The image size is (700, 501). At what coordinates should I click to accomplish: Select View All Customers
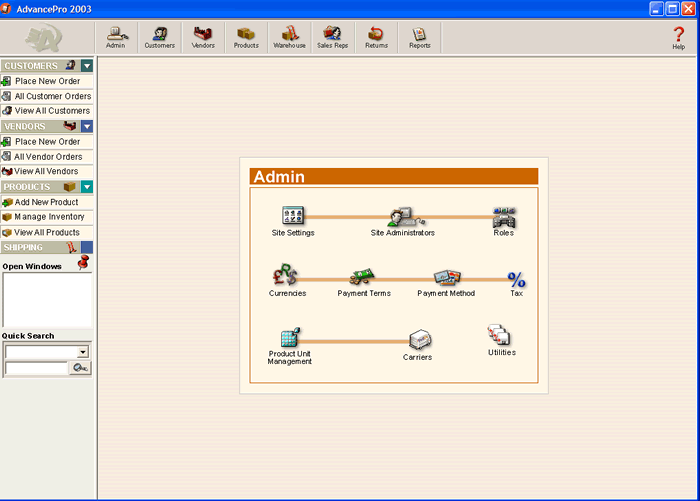tap(46, 111)
